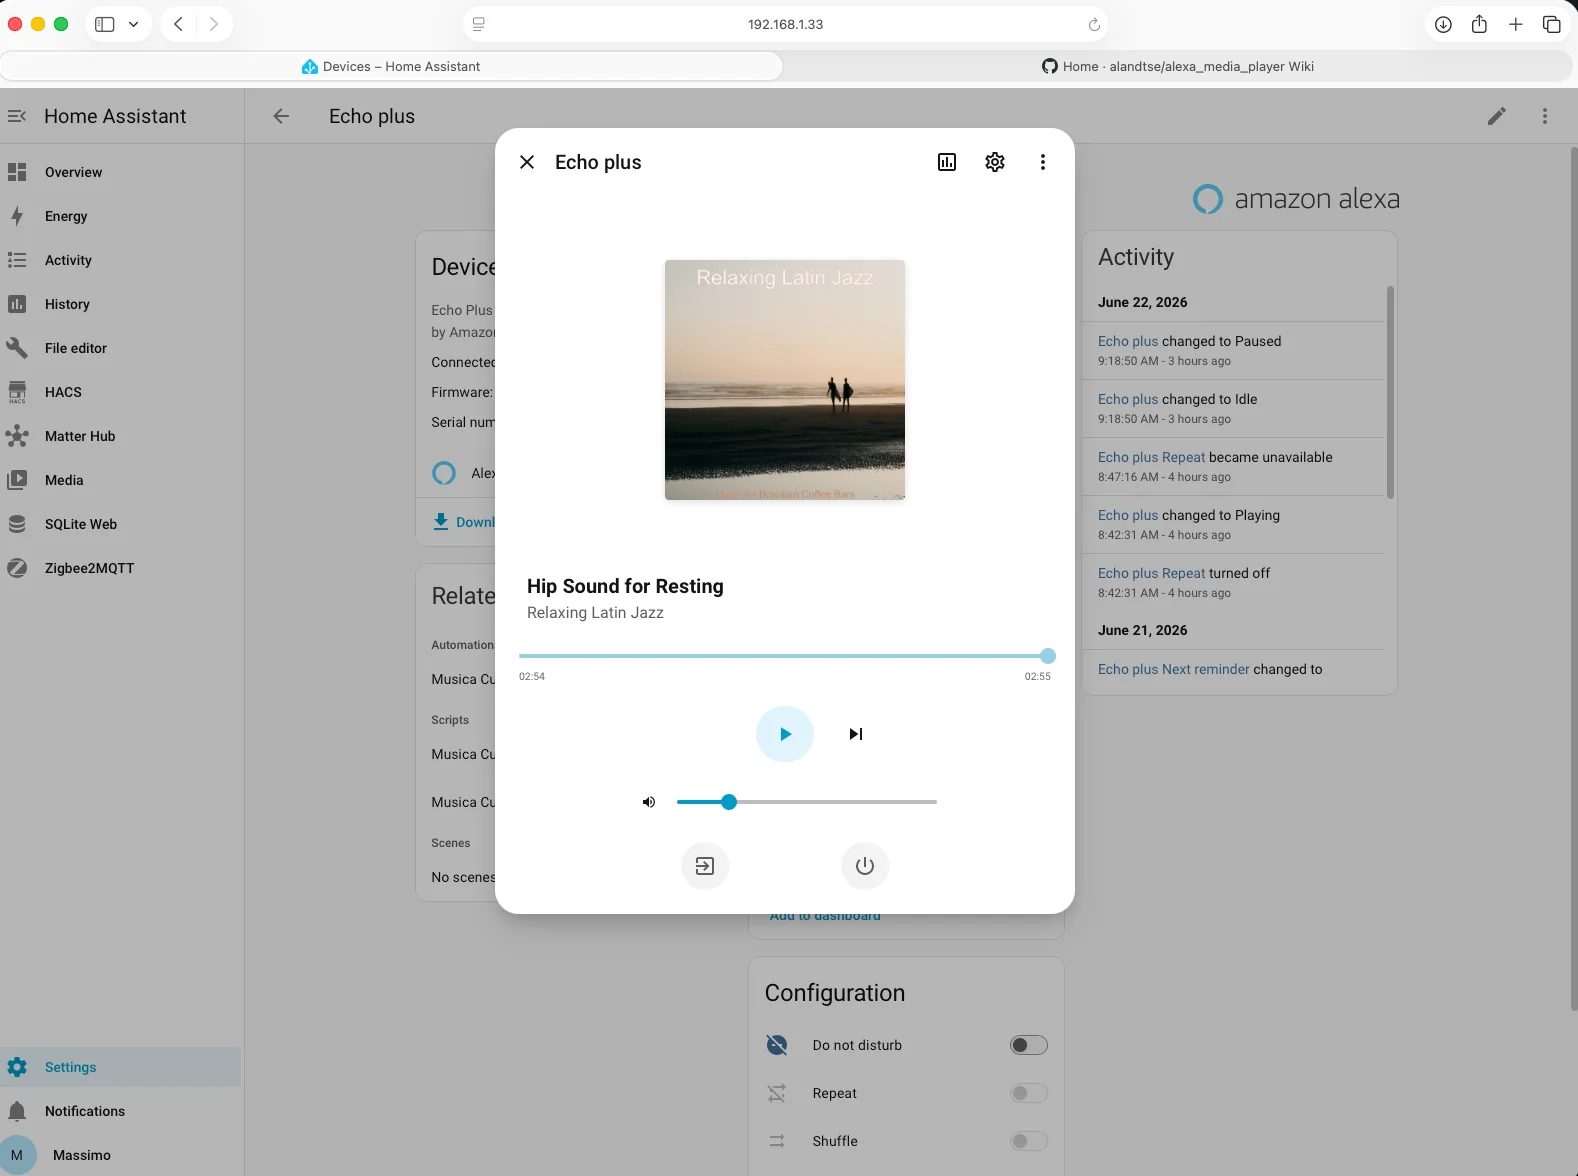Edit device with the pencil icon
The image size is (1578, 1176).
pos(1497,116)
